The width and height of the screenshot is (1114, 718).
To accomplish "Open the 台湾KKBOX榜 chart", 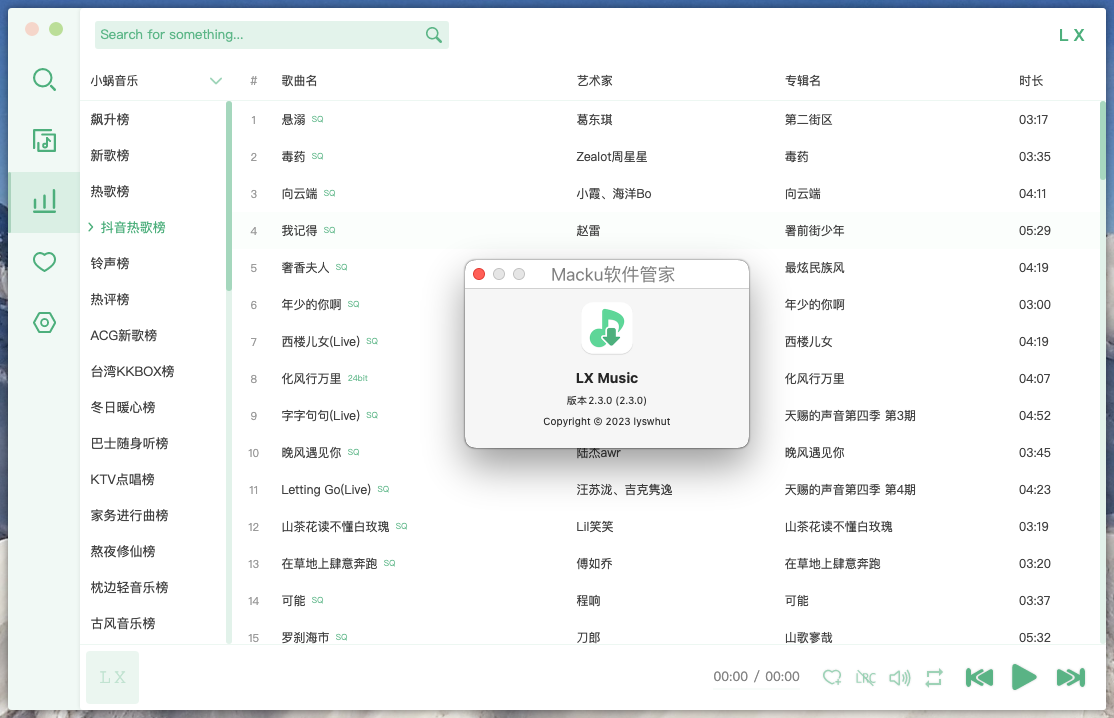I will point(132,371).
